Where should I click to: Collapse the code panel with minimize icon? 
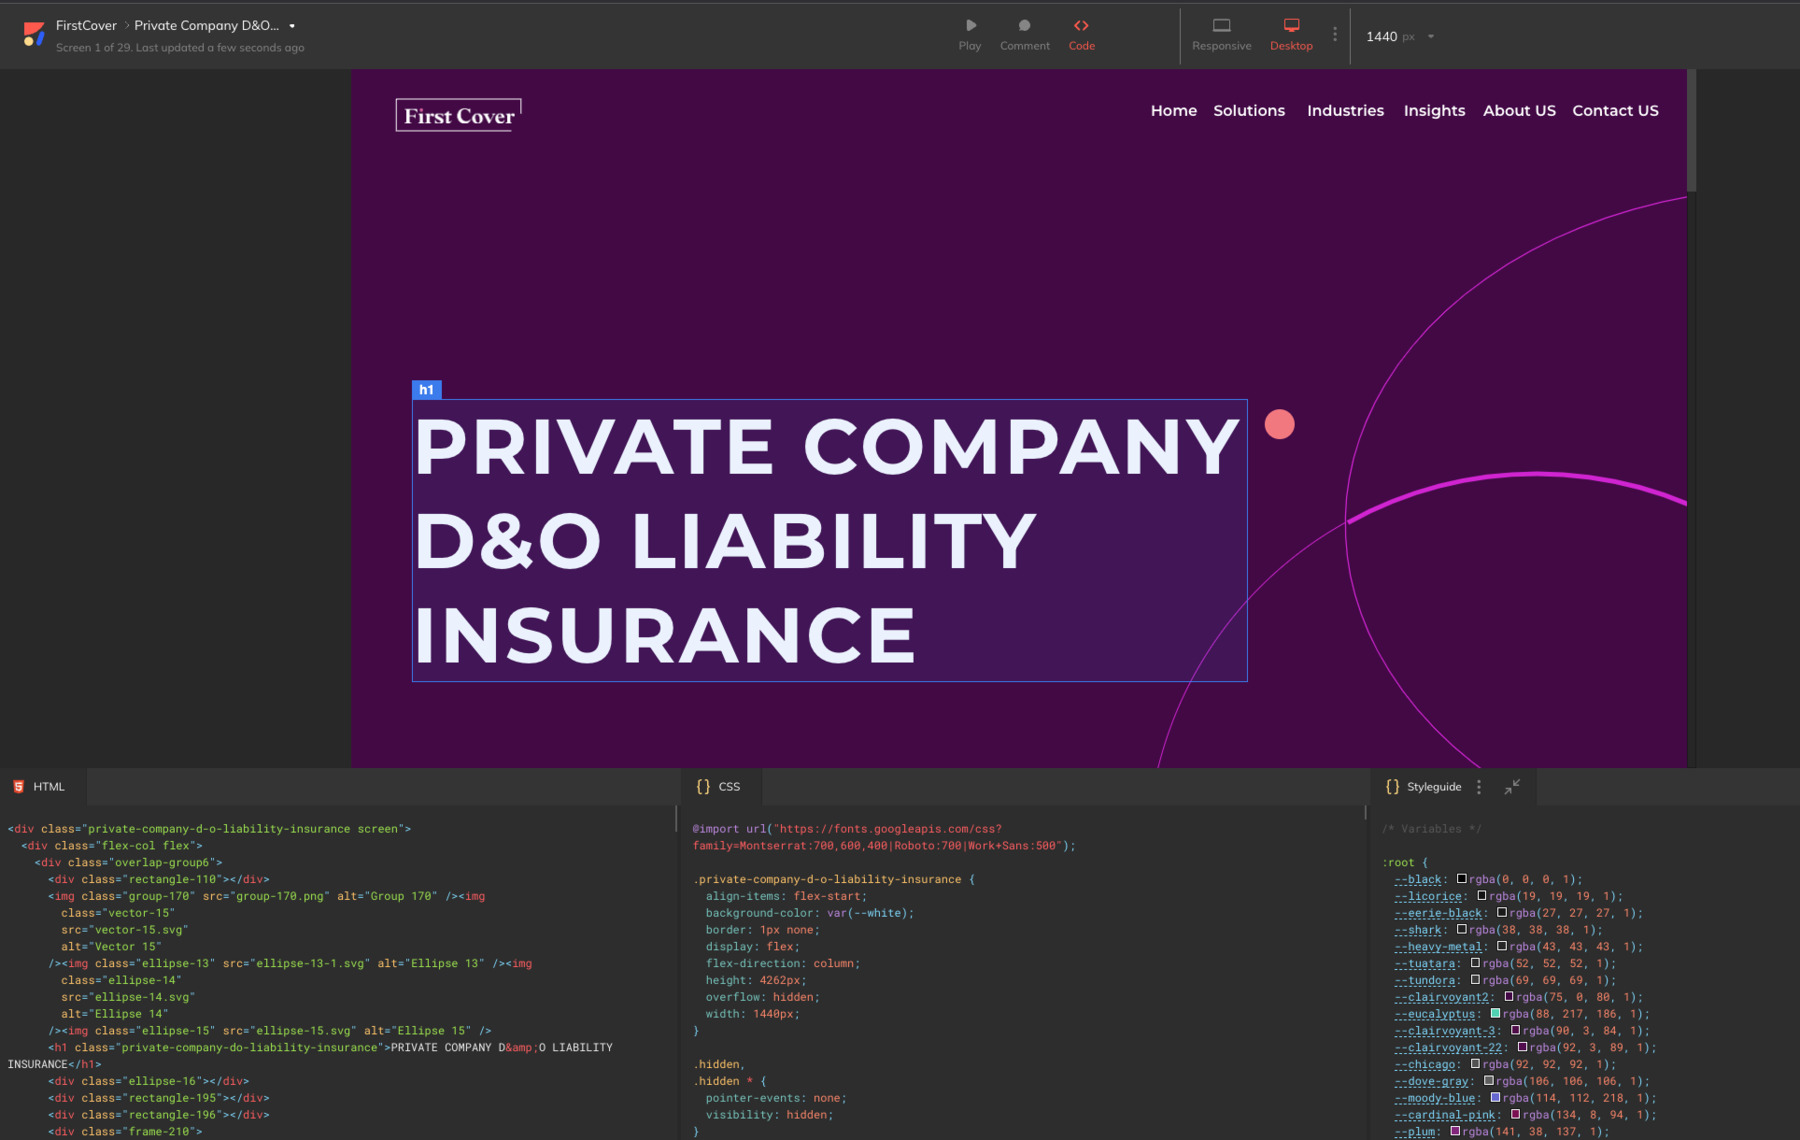pos(1512,787)
